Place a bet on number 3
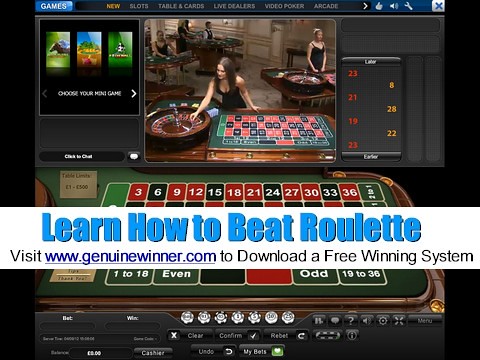Image resolution: width=480 pixels, height=360 pixels. pos(138,192)
